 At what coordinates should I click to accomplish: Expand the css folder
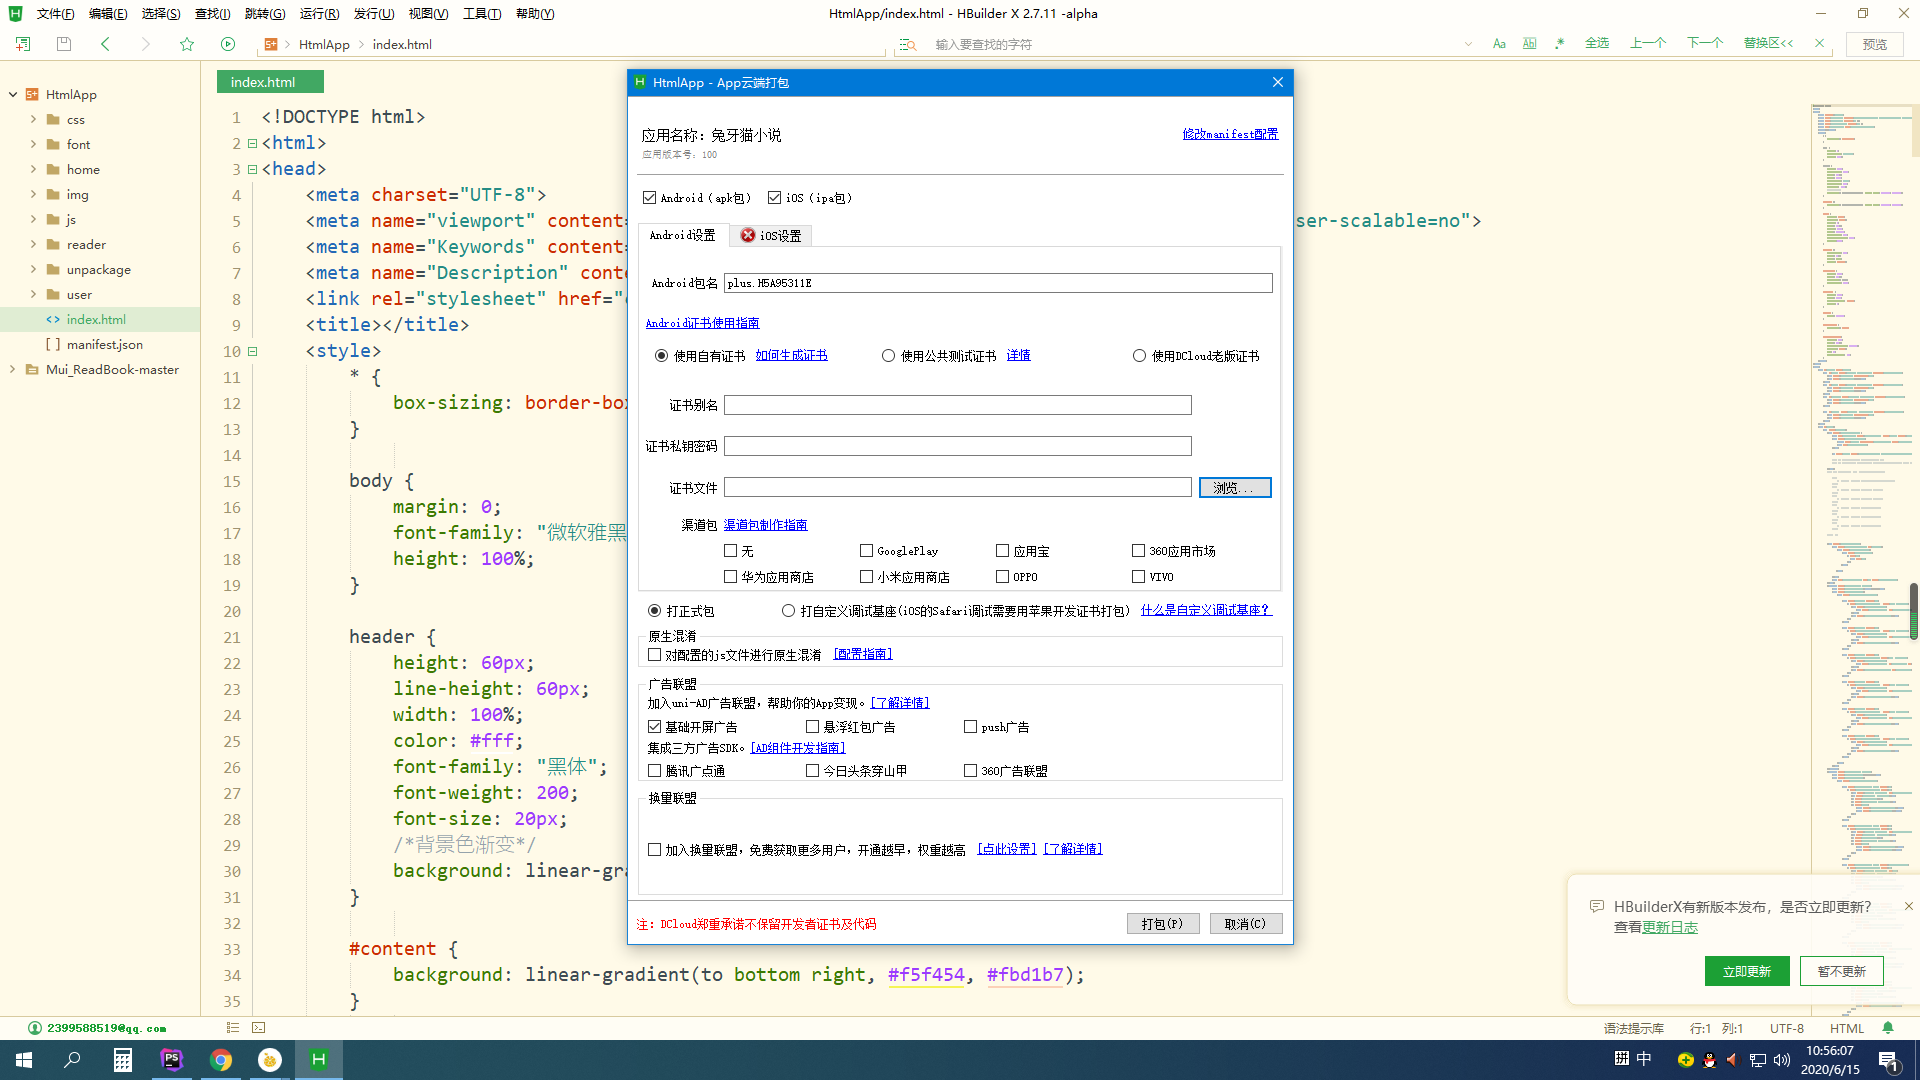click(33, 119)
